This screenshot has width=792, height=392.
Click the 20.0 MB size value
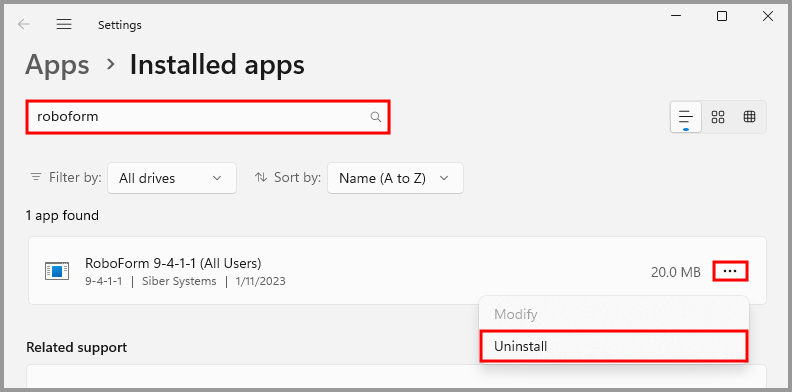tap(676, 272)
